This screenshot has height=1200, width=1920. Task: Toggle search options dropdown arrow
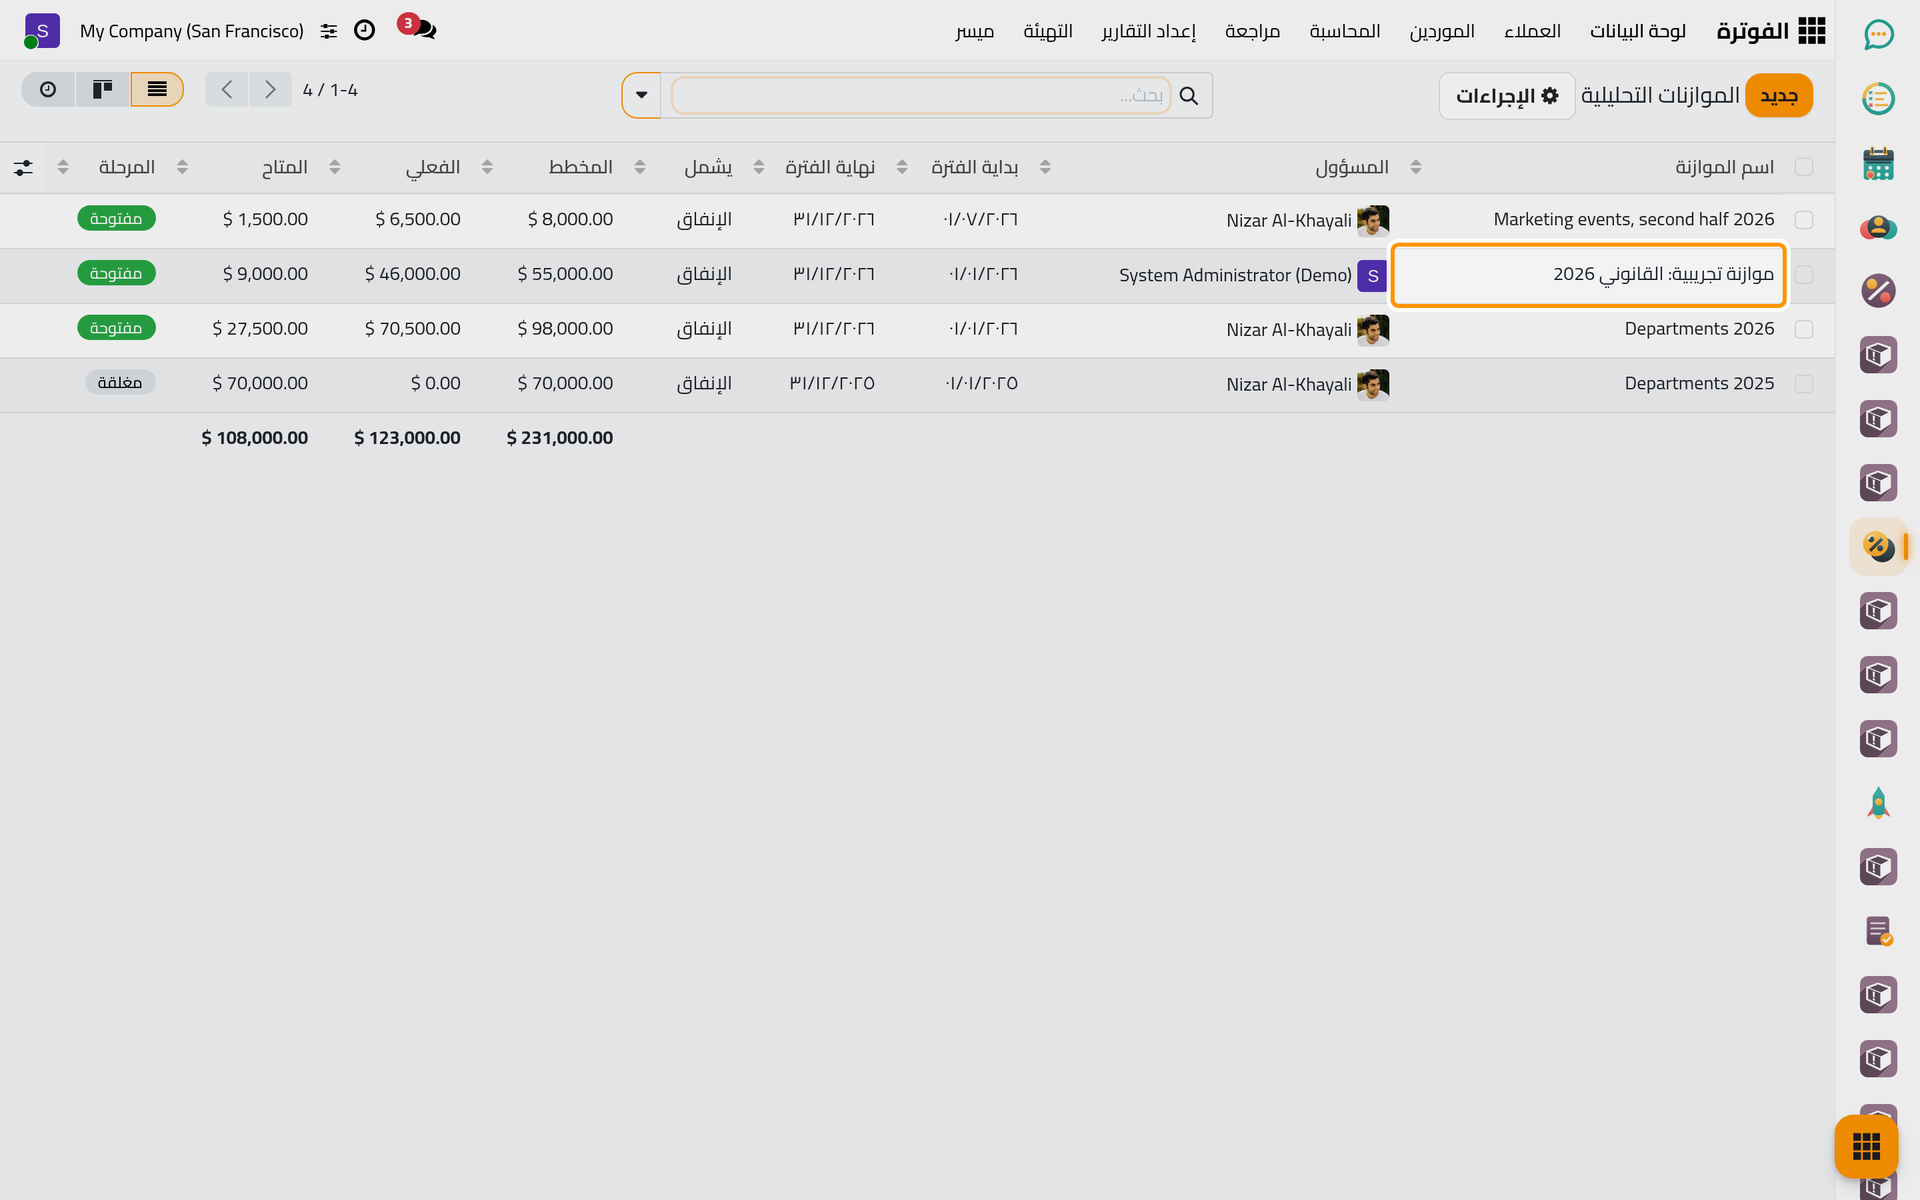[x=642, y=96]
